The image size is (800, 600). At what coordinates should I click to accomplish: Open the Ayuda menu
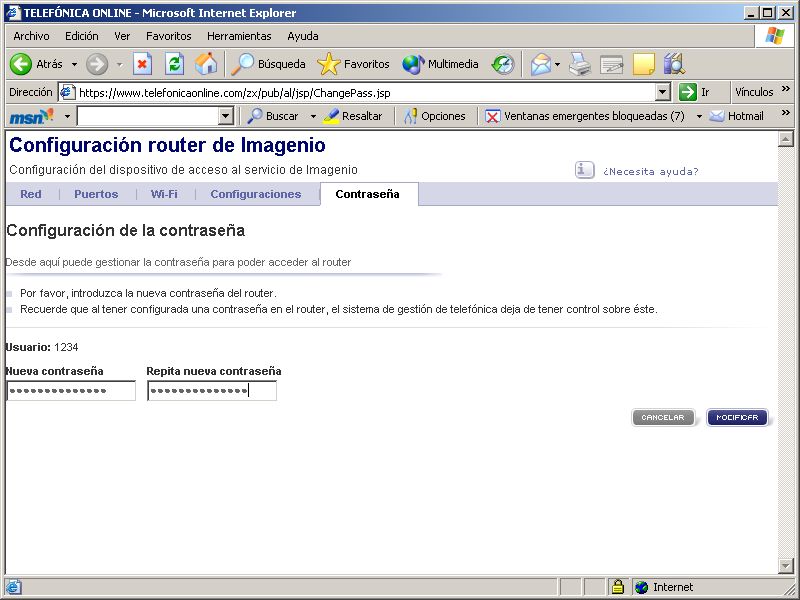pos(303,36)
